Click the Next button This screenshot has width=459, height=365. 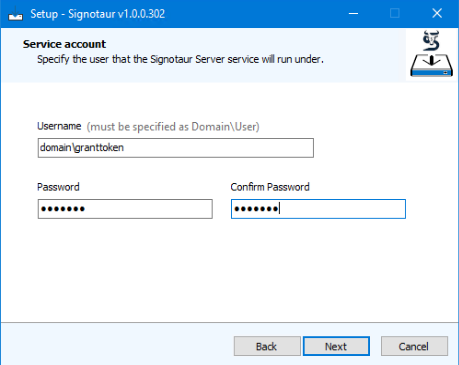[336, 346]
